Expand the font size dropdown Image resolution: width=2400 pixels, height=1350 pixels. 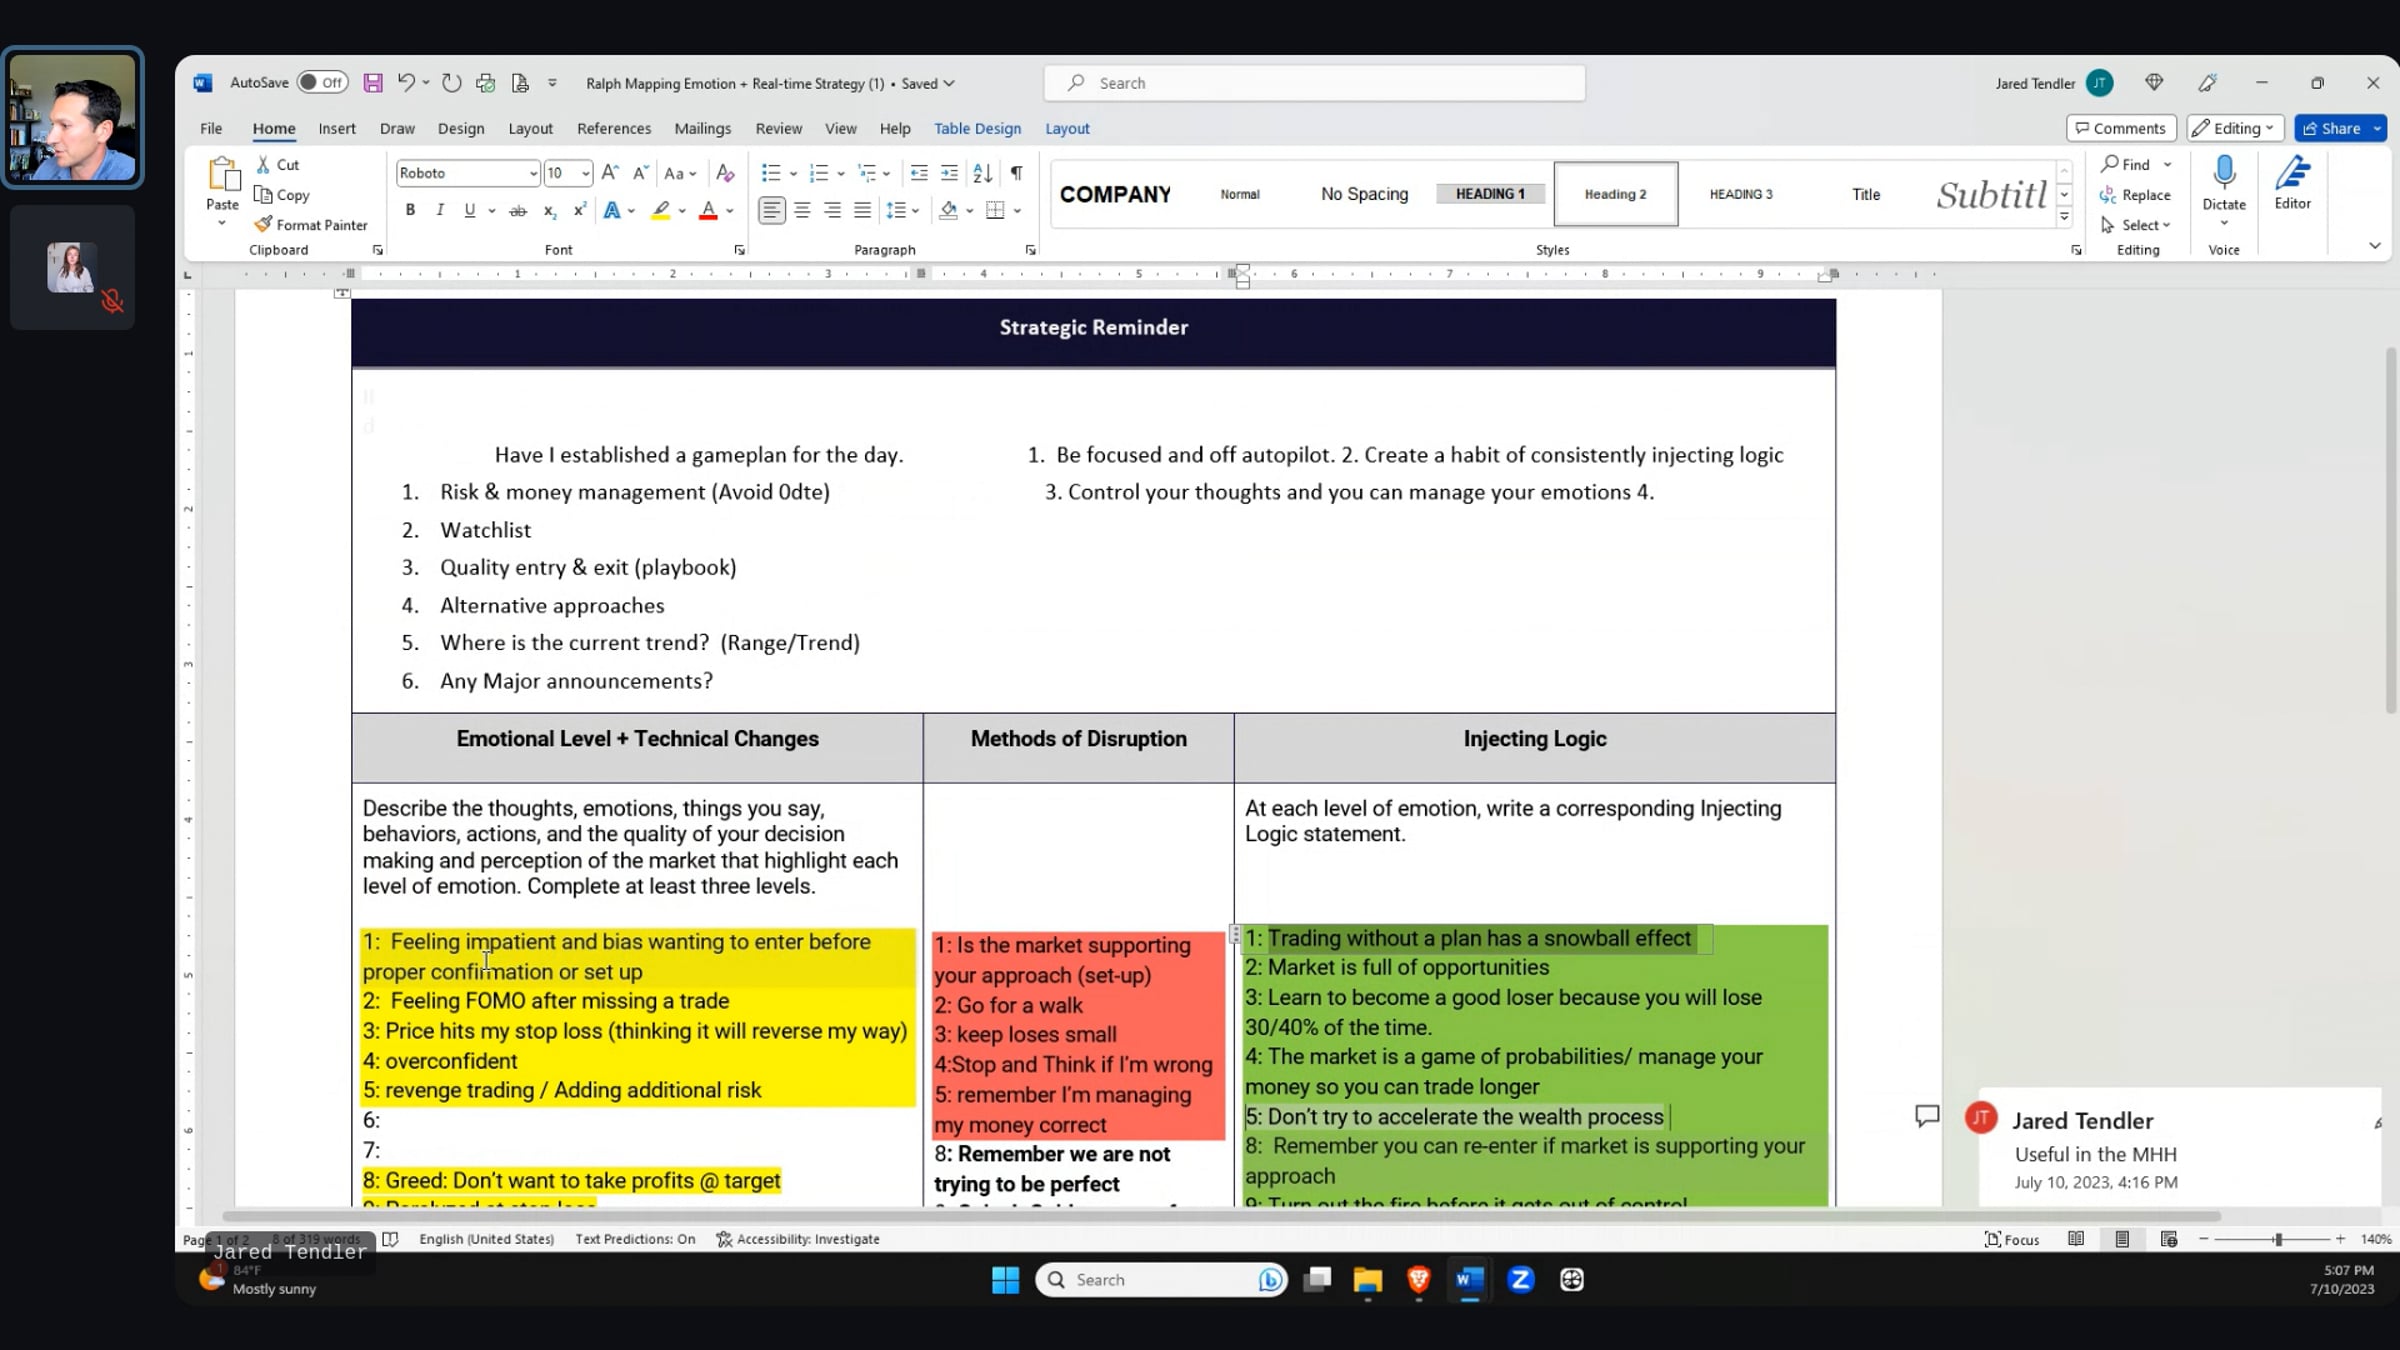585,173
